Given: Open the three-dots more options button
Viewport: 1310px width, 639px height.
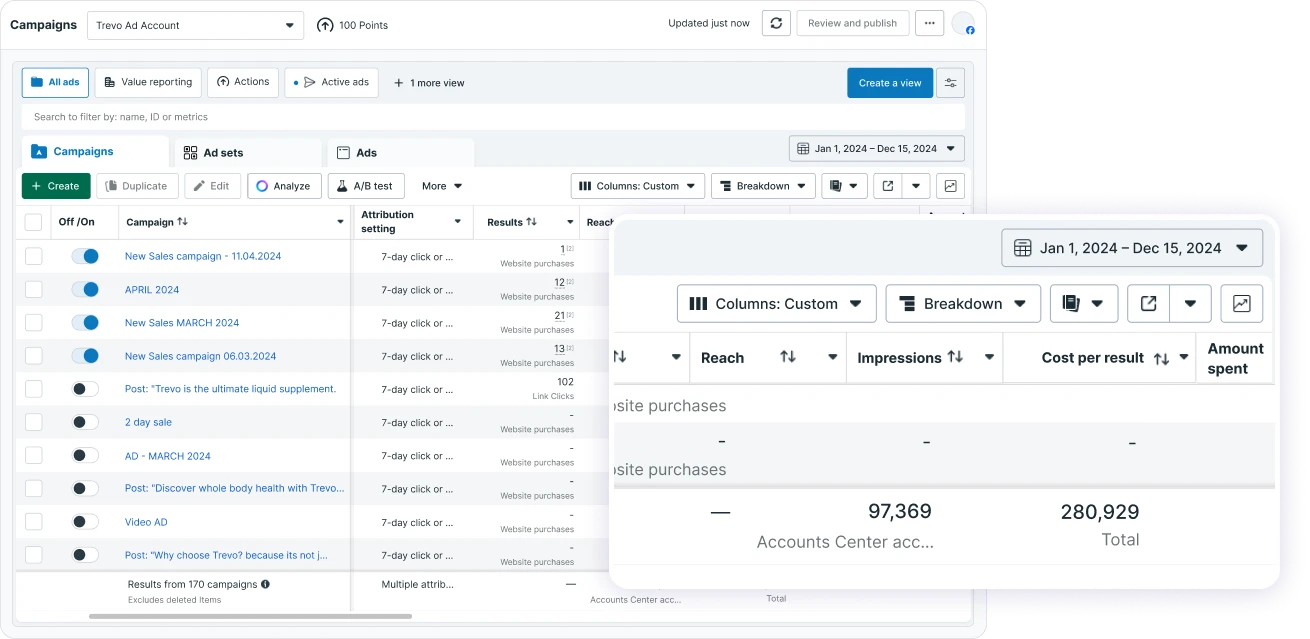Looking at the screenshot, I should click(x=929, y=24).
